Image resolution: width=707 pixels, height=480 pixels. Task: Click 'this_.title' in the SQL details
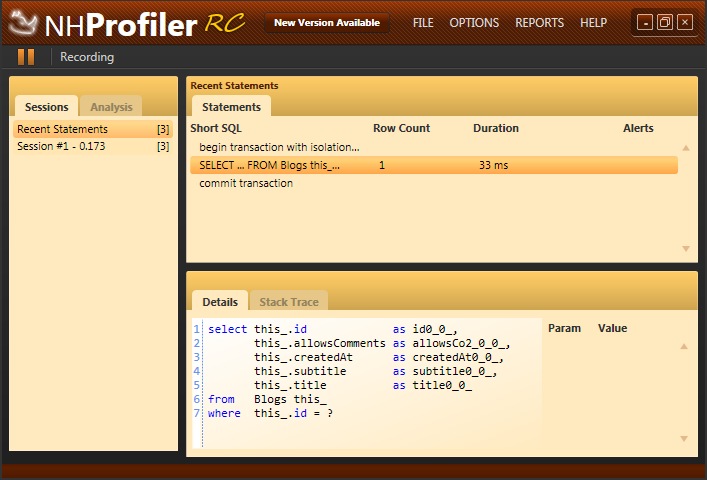point(290,385)
